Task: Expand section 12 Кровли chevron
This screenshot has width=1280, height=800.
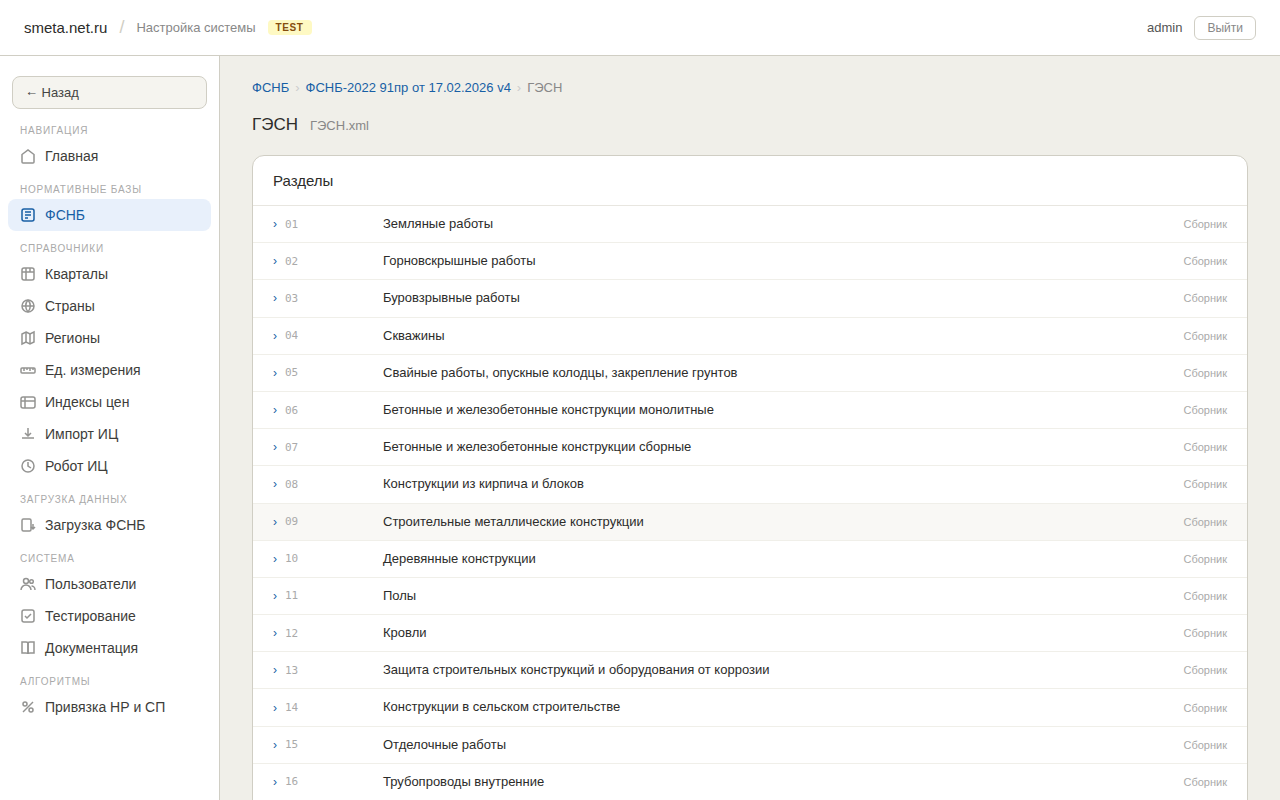Action: (275, 633)
